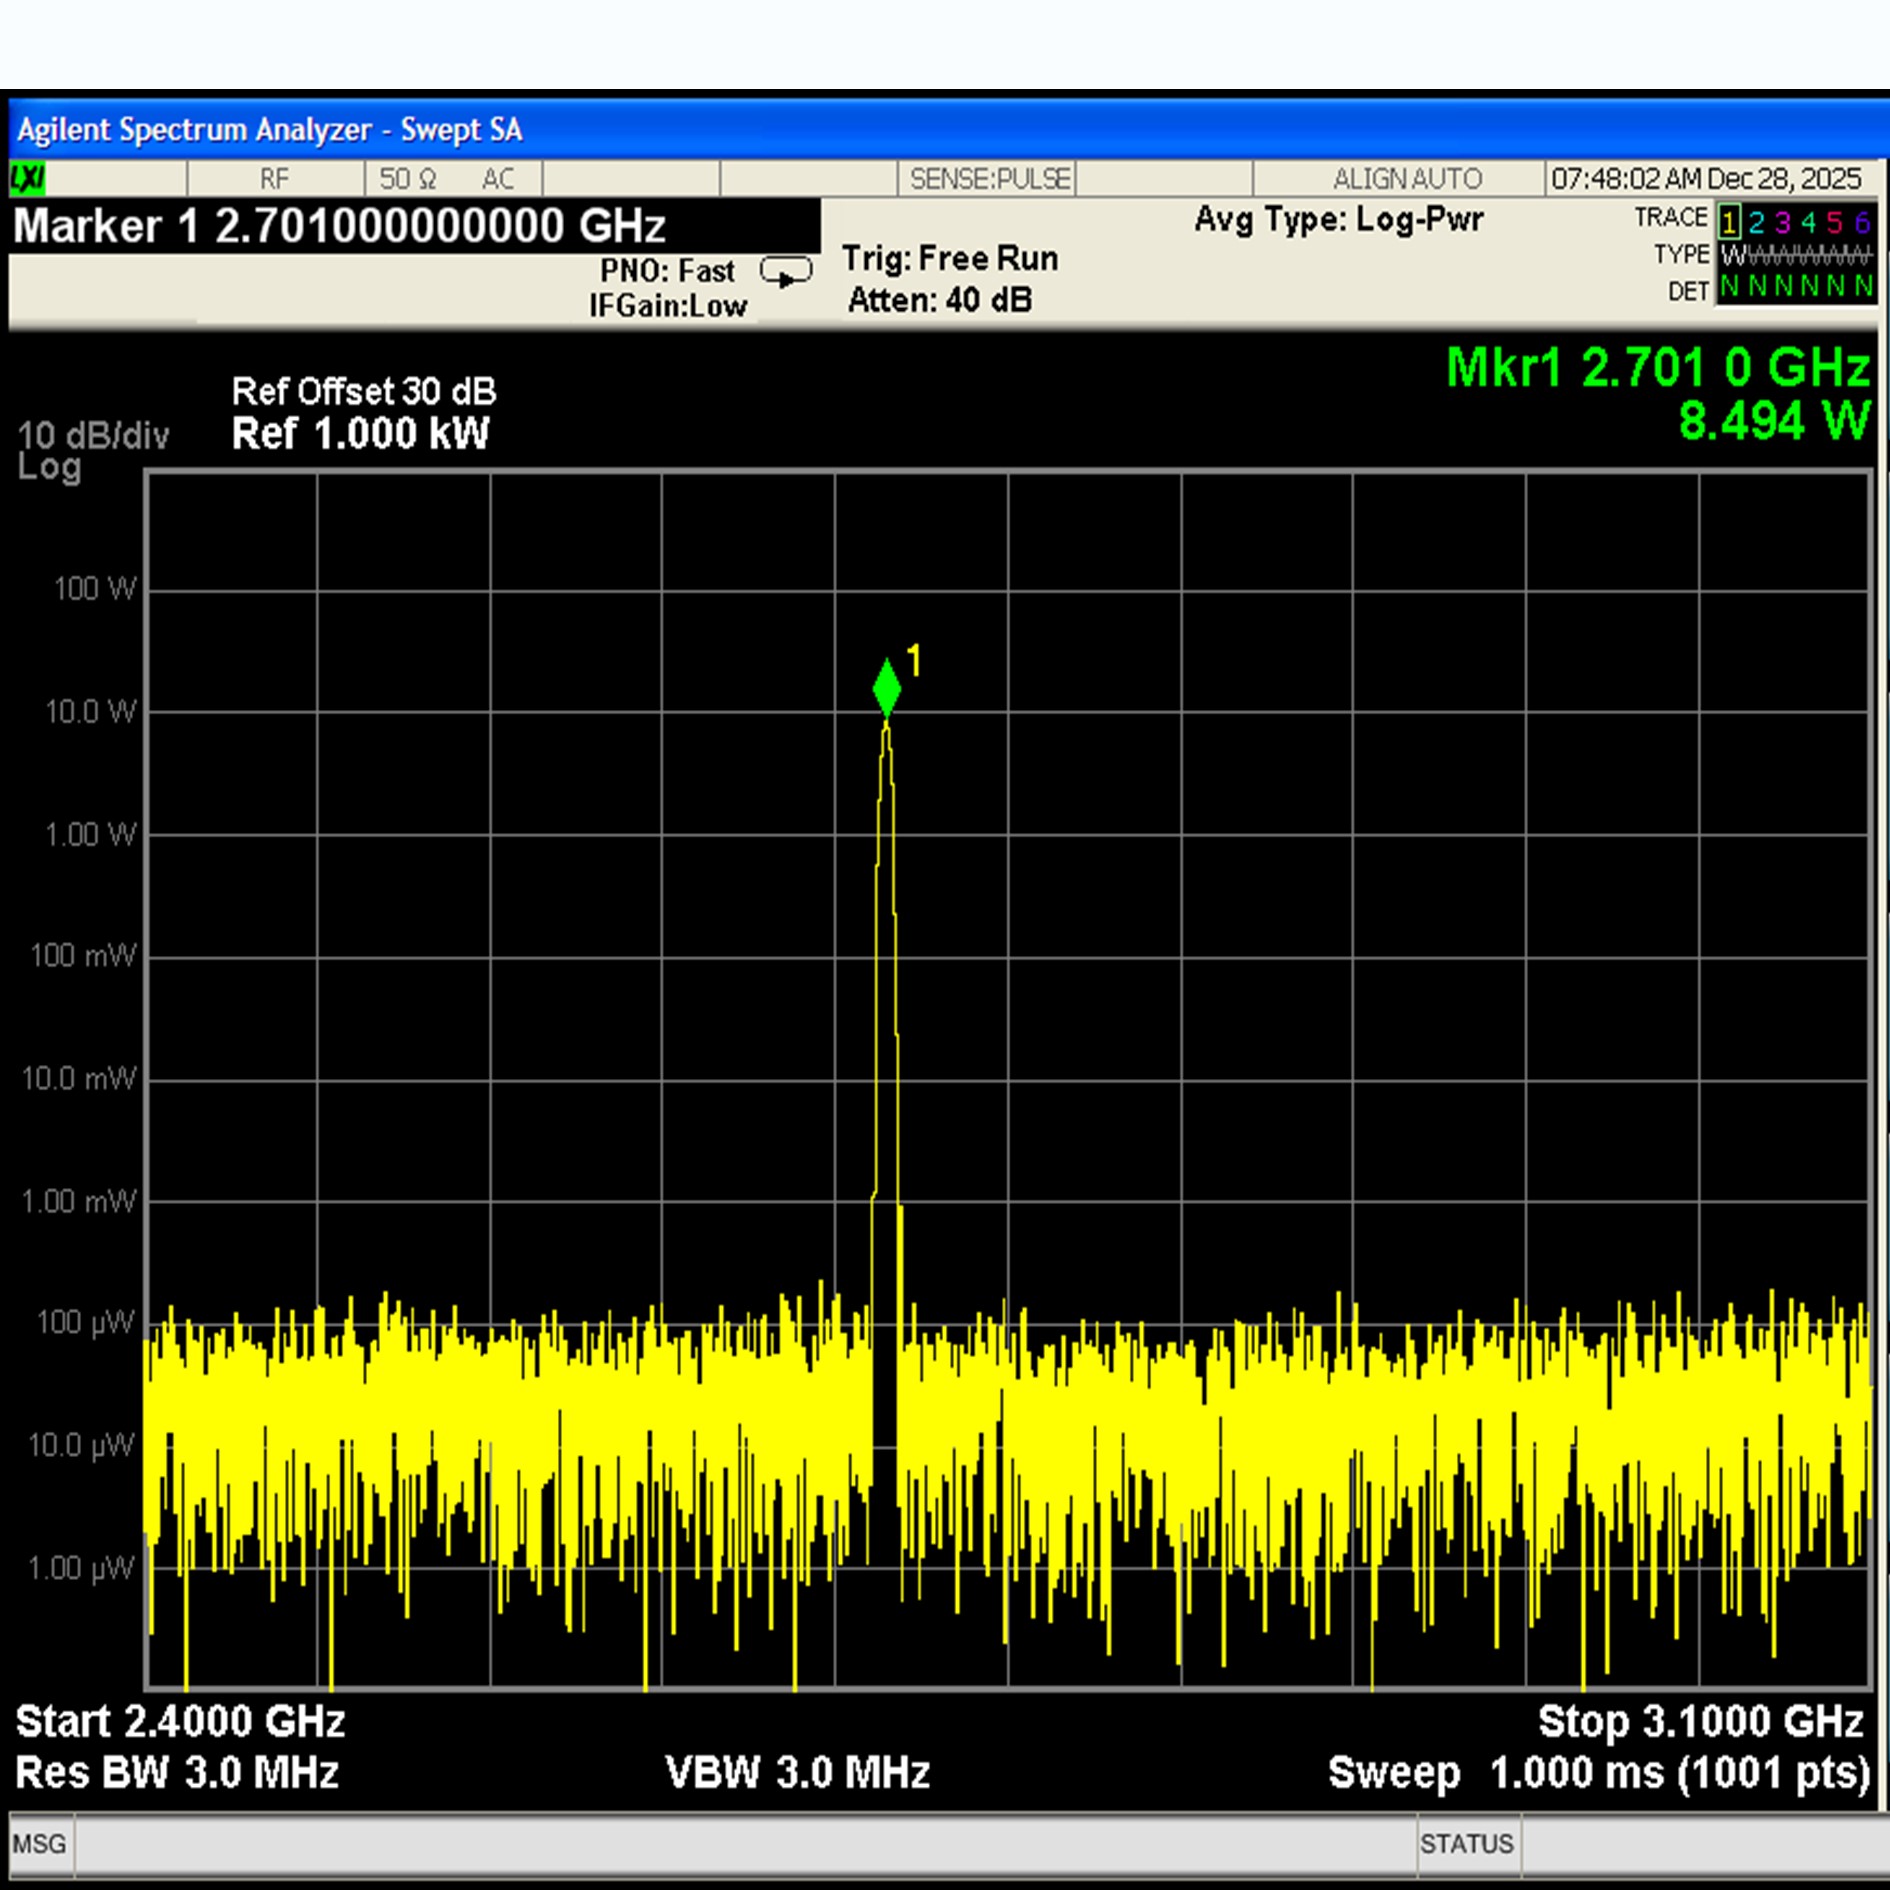Click the Log scale type label

click(49, 467)
